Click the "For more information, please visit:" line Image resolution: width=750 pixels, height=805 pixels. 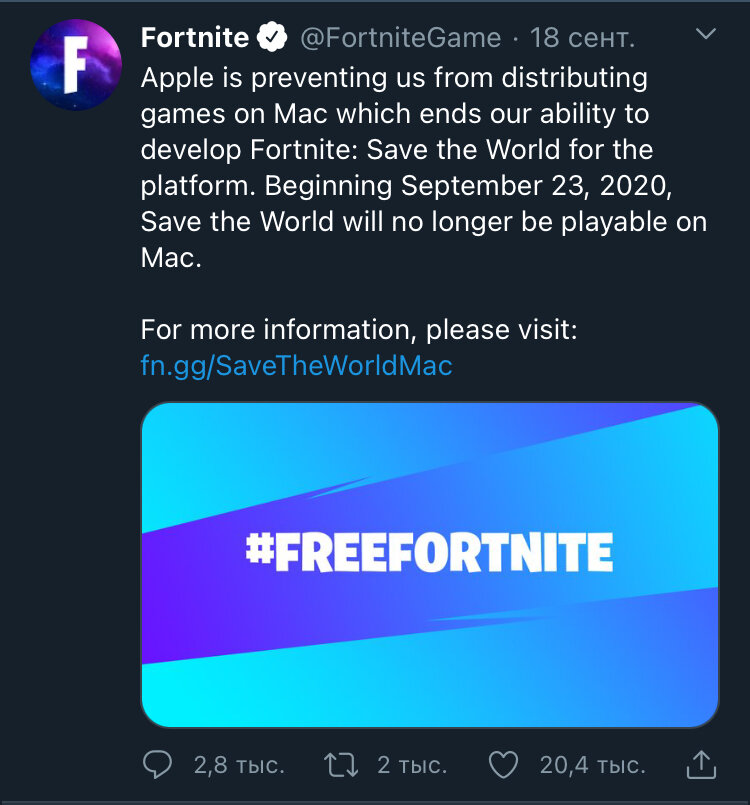[x=358, y=330]
